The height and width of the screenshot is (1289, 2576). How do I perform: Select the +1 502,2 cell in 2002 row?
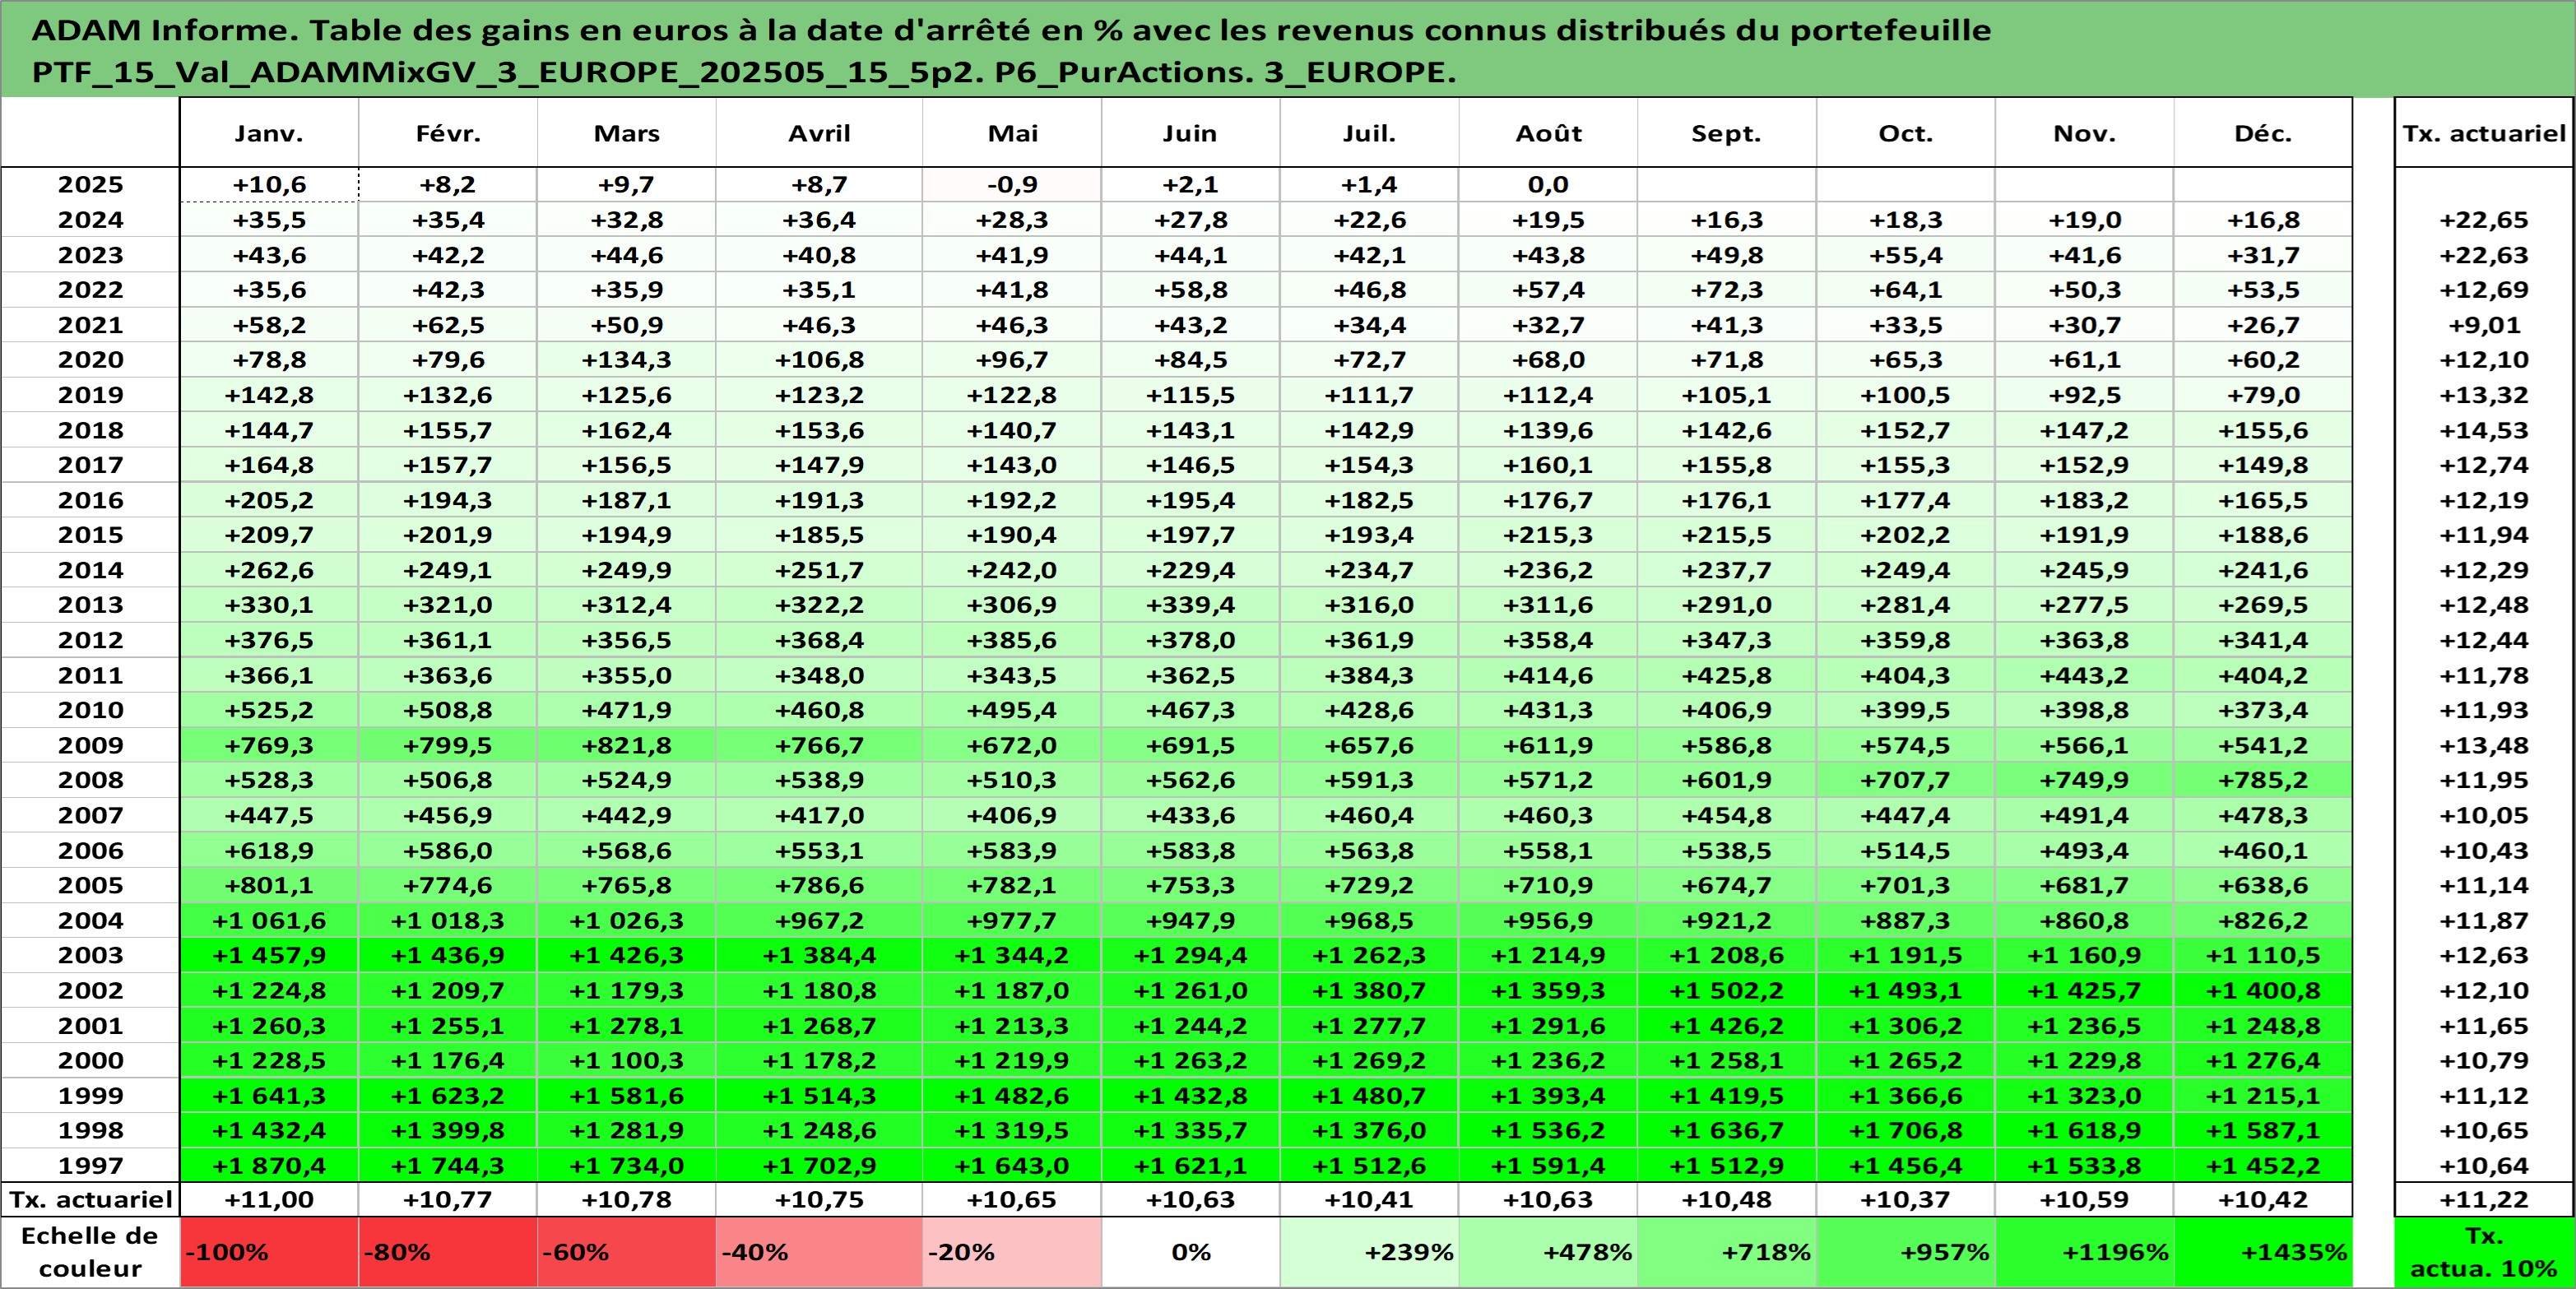pos(1727,990)
